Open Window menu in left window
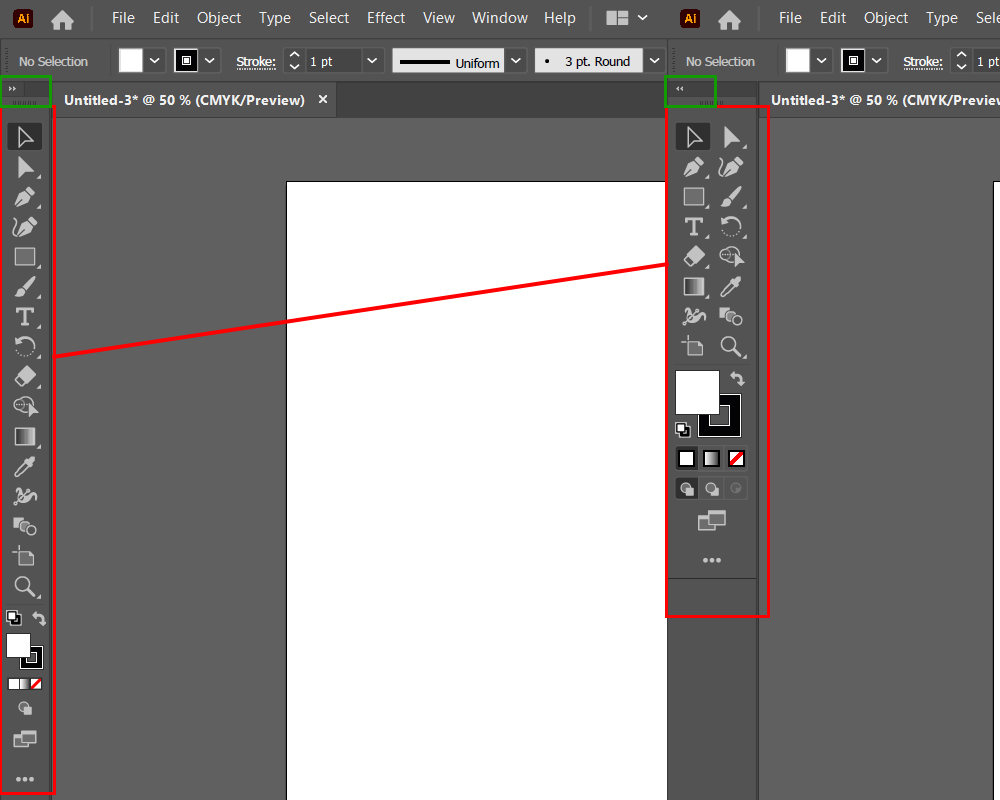 click(x=499, y=18)
